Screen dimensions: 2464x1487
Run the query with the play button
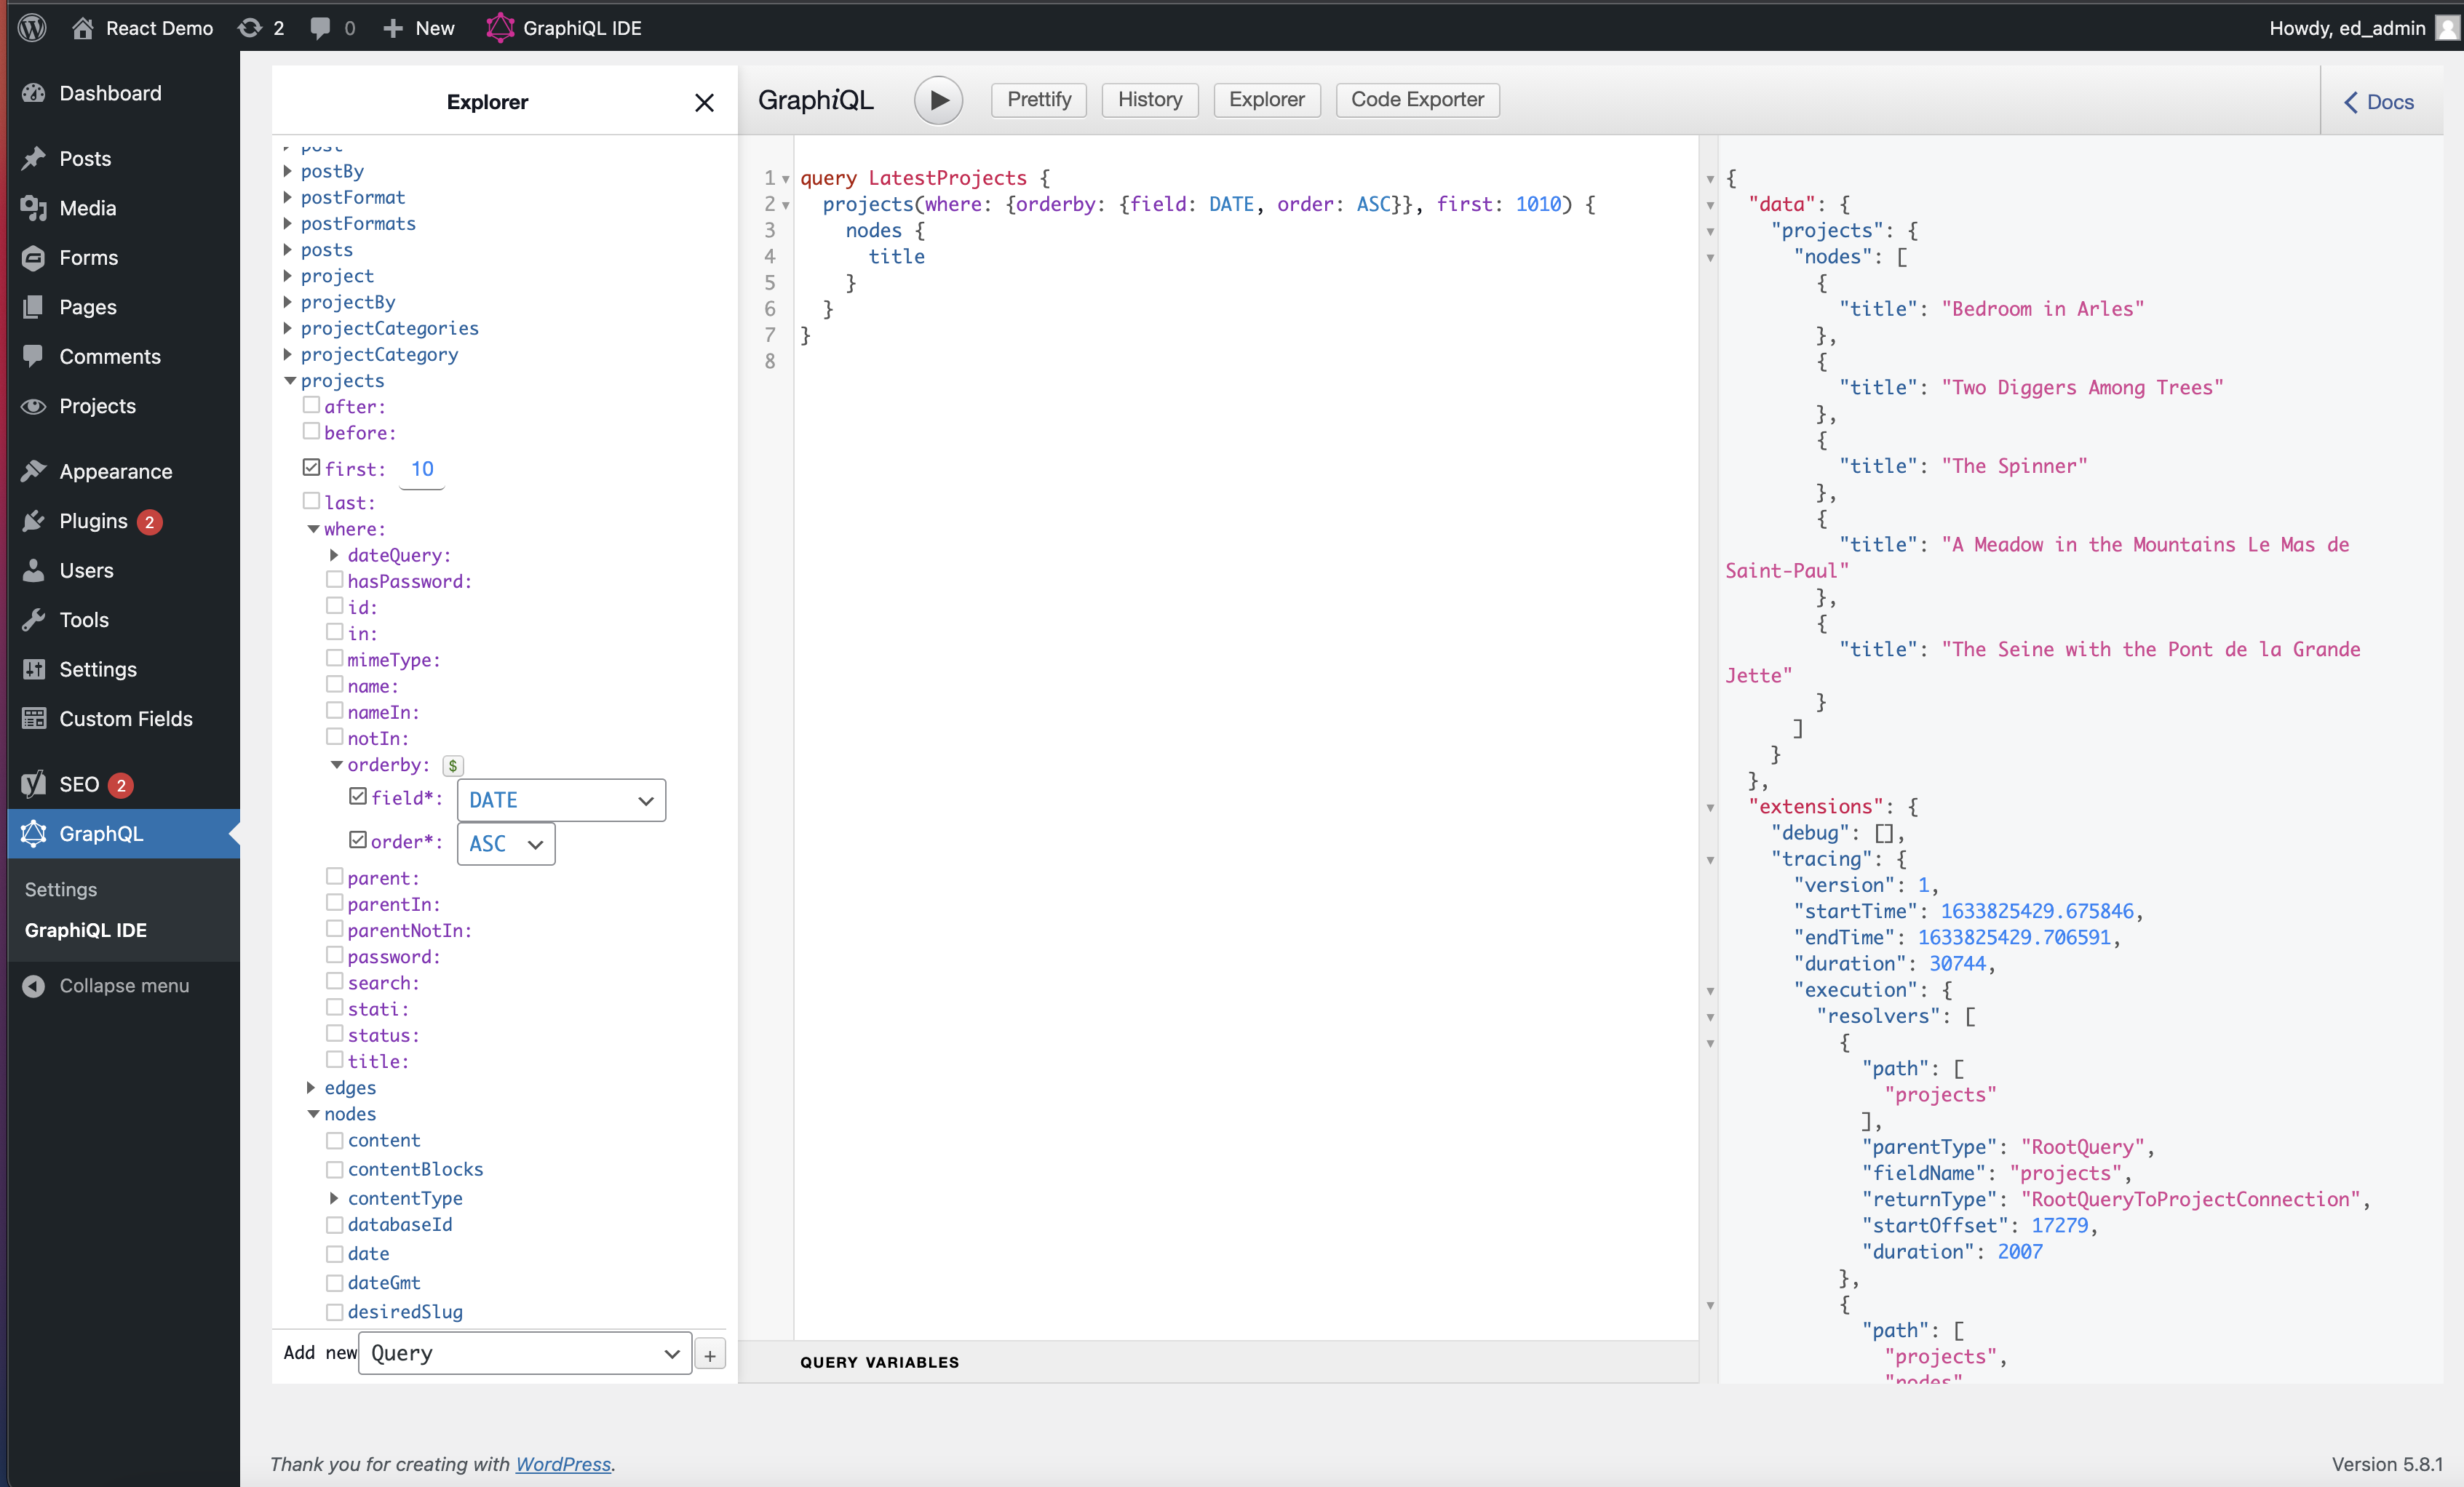coord(937,100)
